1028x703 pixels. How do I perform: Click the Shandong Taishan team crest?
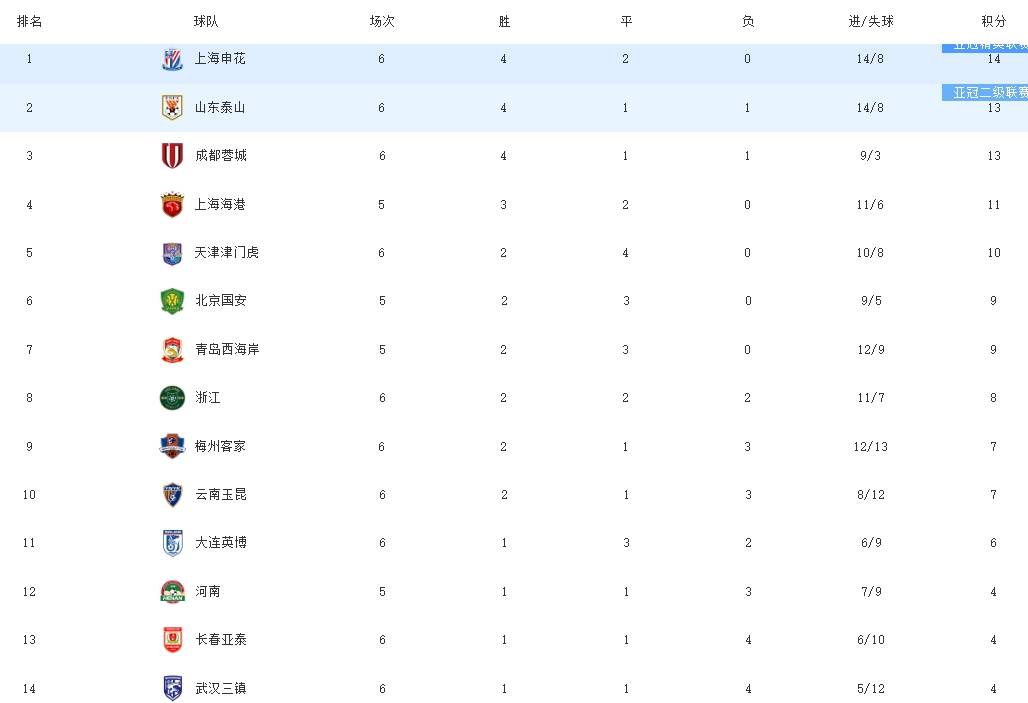tap(172, 108)
